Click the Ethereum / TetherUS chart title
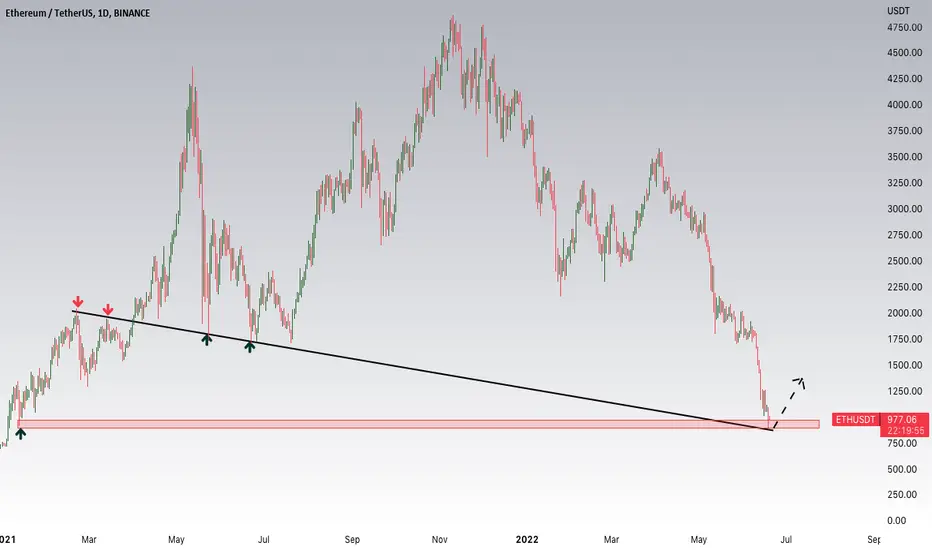 77,12
